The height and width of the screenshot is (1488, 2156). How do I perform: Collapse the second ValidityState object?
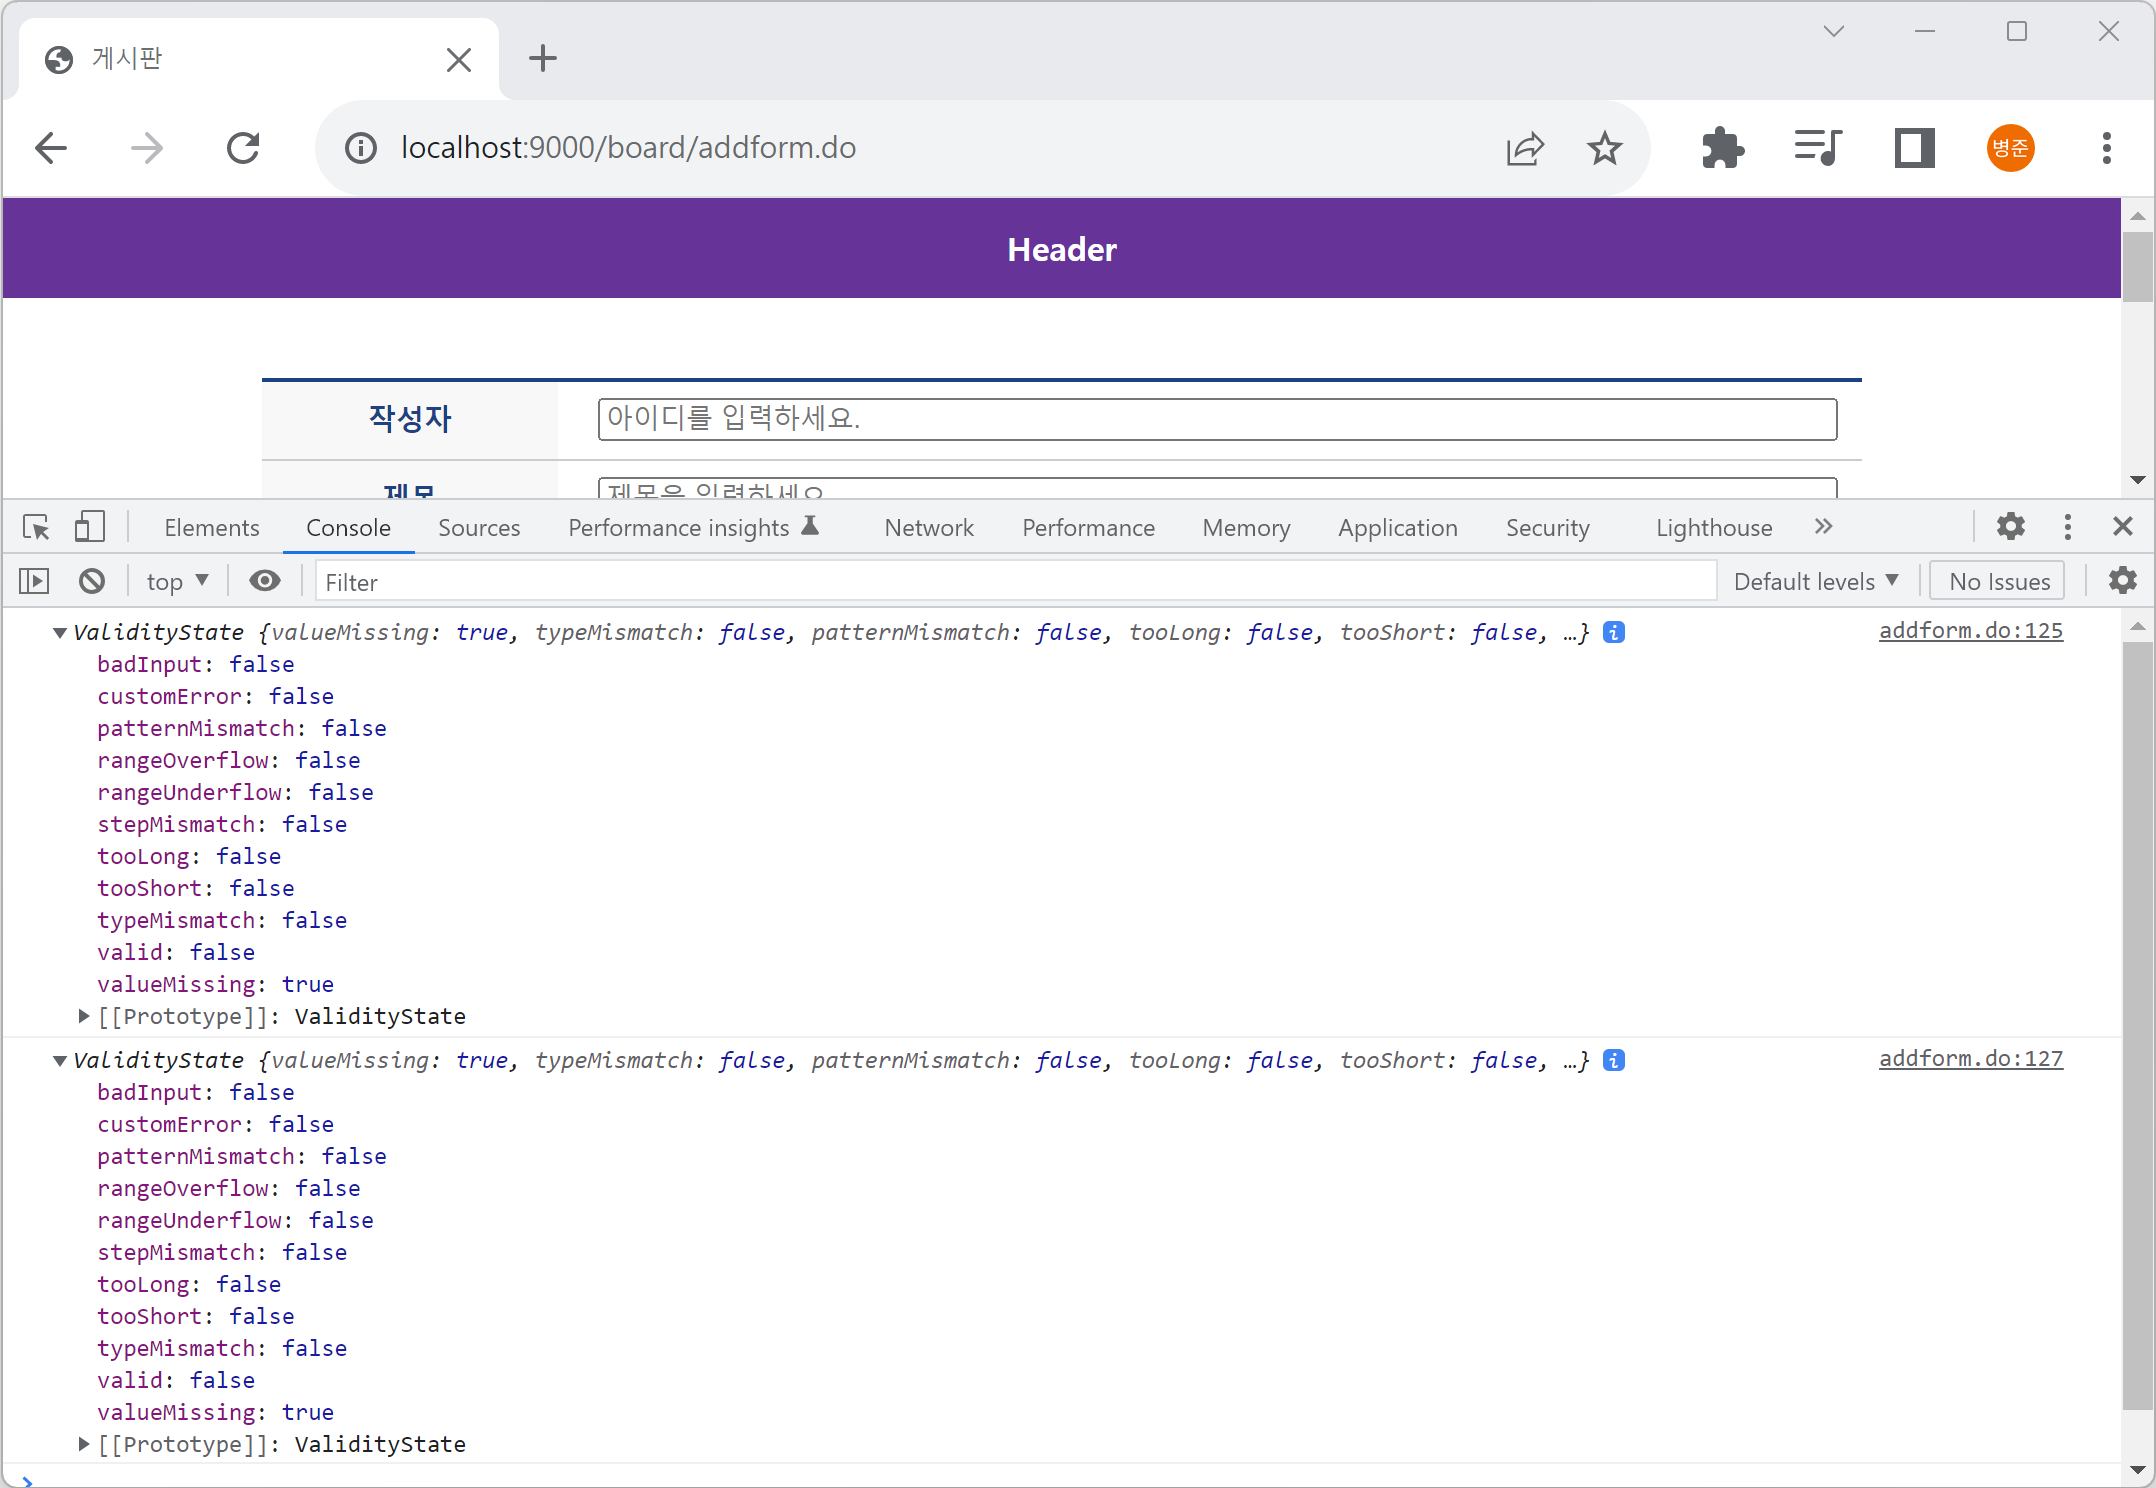click(60, 1060)
